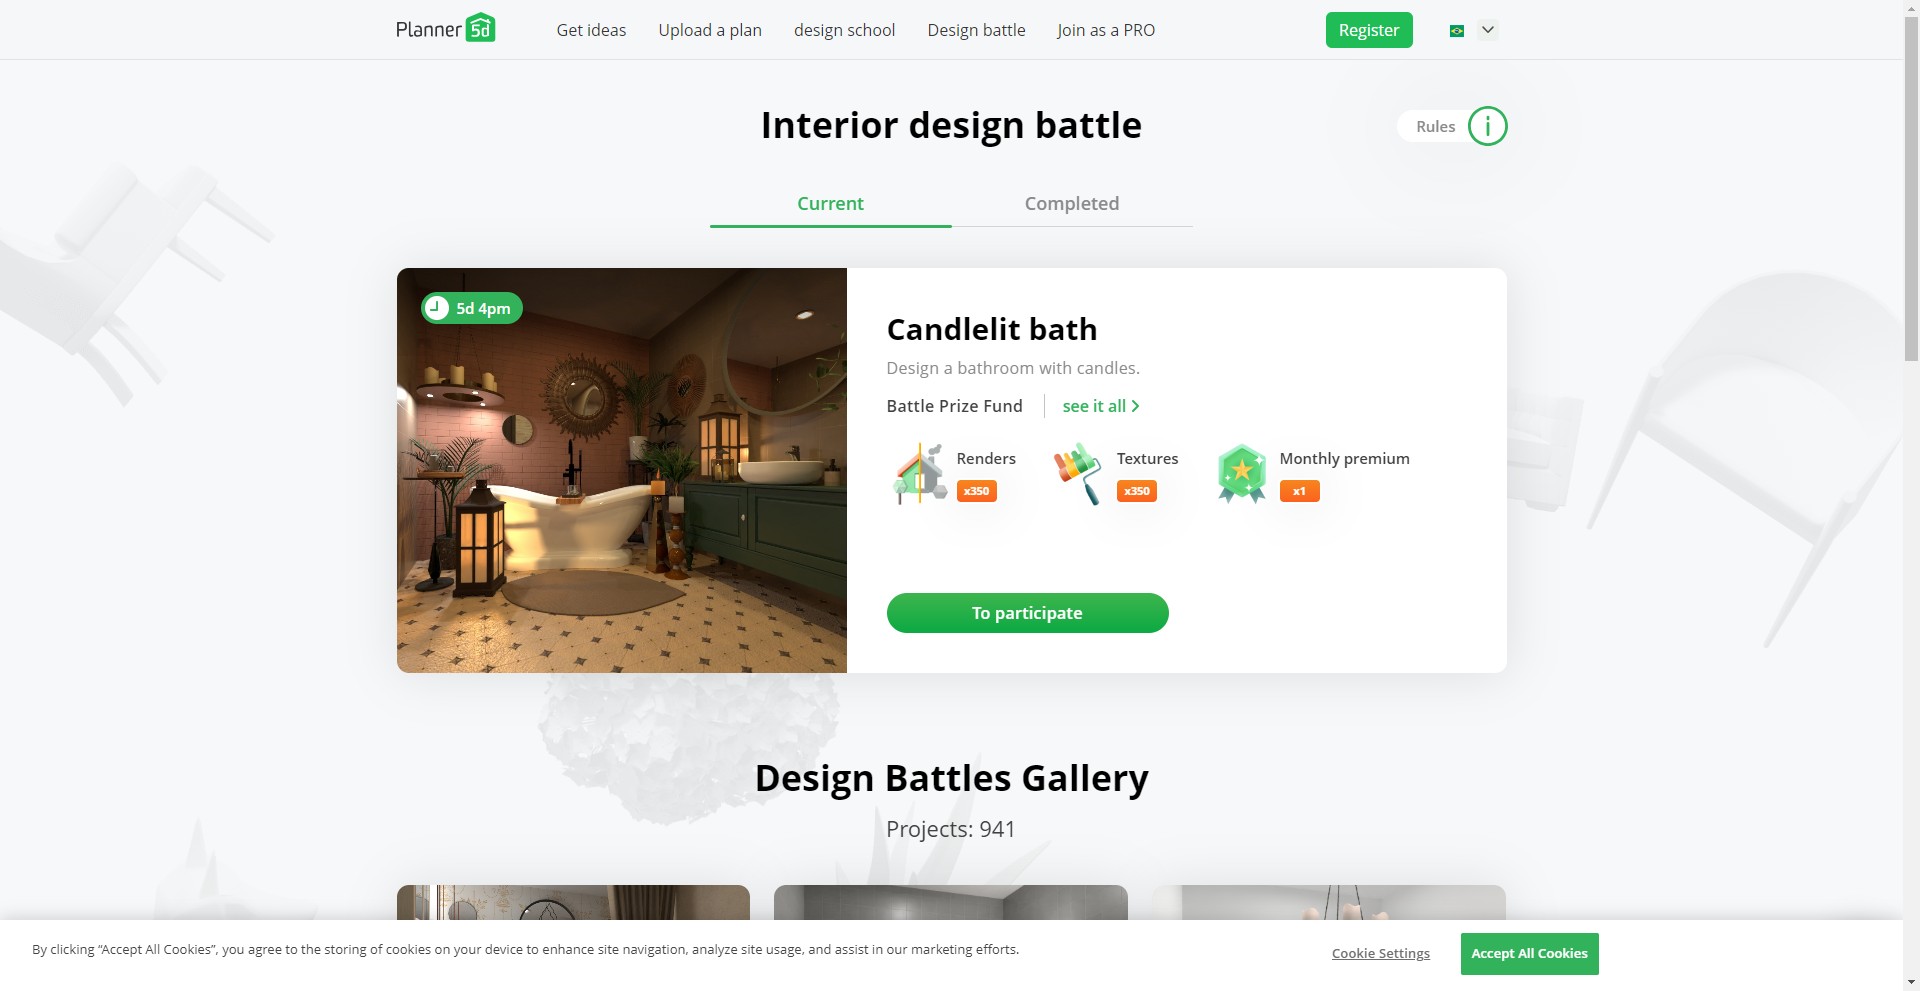Click the Brazil flag language icon

coord(1457,31)
